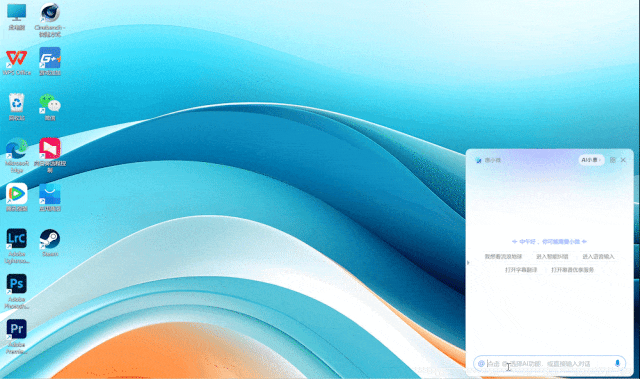
Task: Focus the assistant chat input field
Action: pyautogui.click(x=549, y=363)
